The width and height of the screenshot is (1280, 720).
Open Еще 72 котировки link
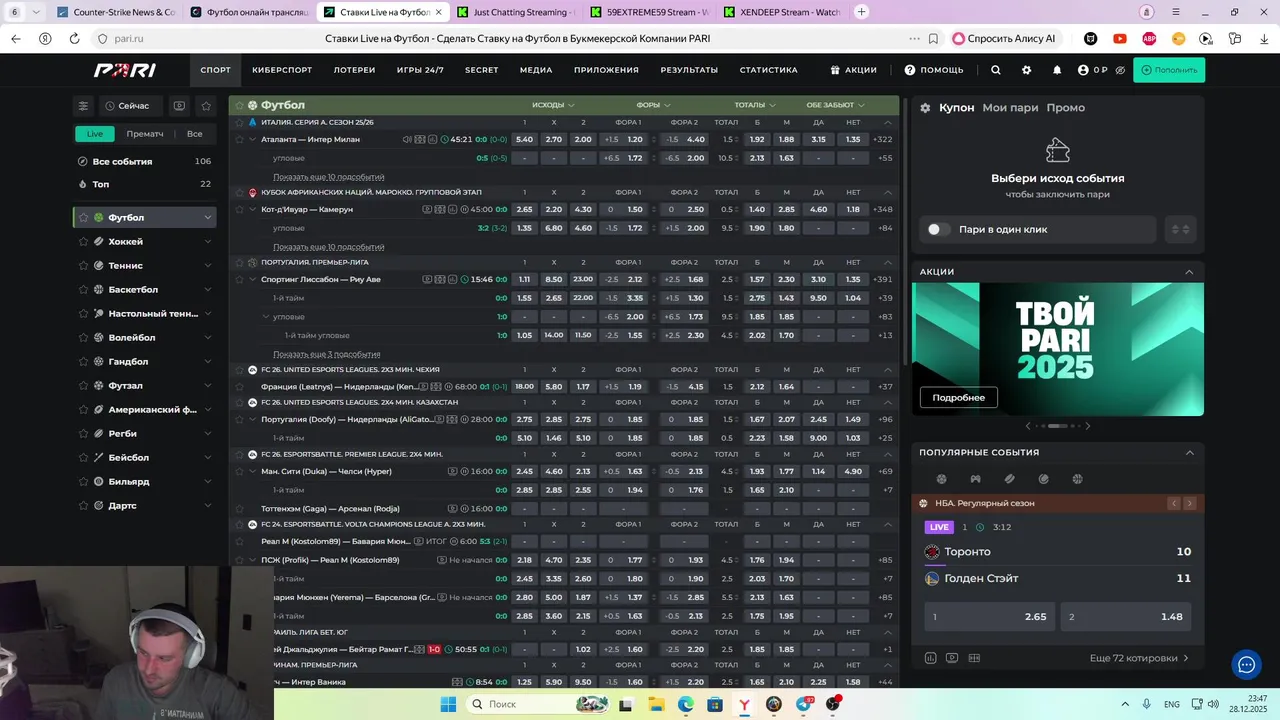tap(1139, 658)
